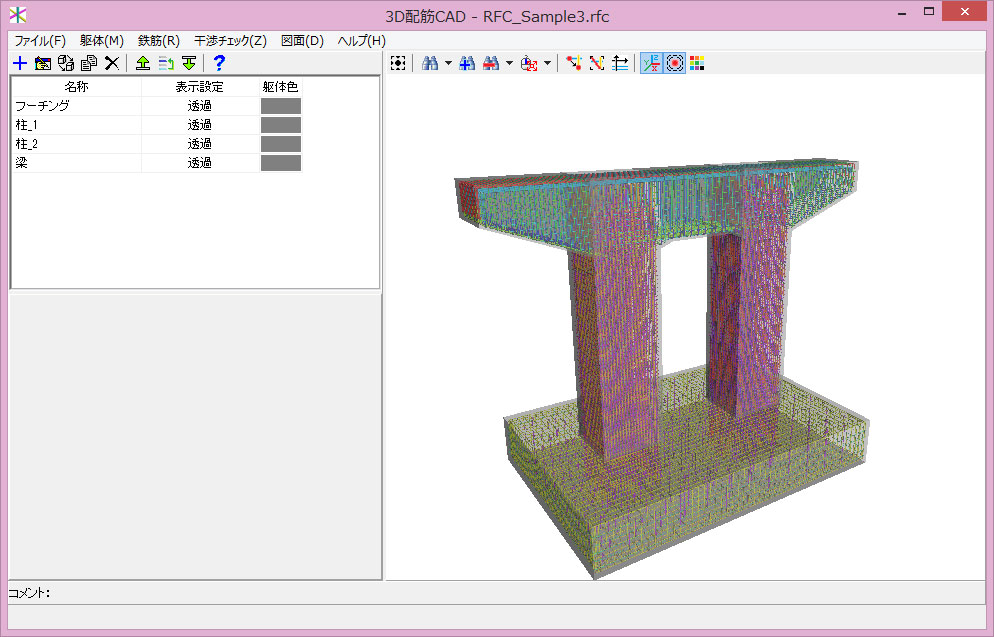Click the gray color swatch for 梁
This screenshot has height=637, width=994.
tap(280, 163)
